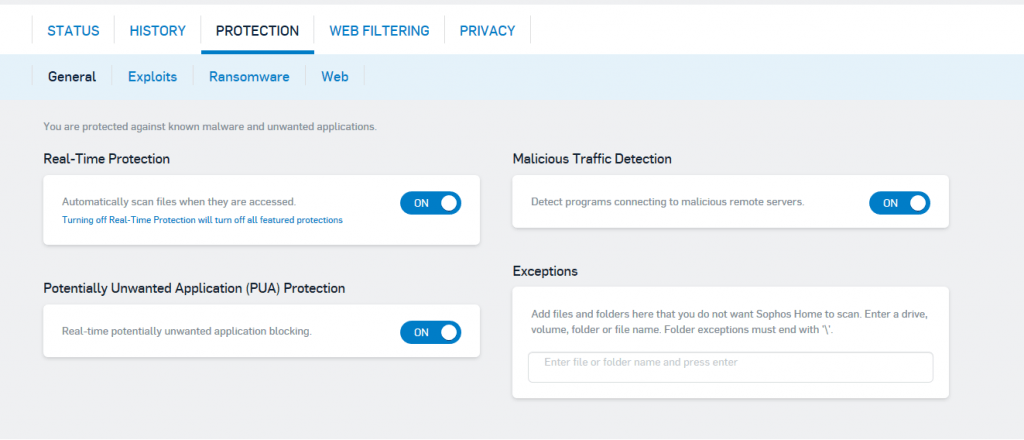The image size is (1024, 440).
Task: Open the STATUS tab
Action: pyautogui.click(x=73, y=31)
